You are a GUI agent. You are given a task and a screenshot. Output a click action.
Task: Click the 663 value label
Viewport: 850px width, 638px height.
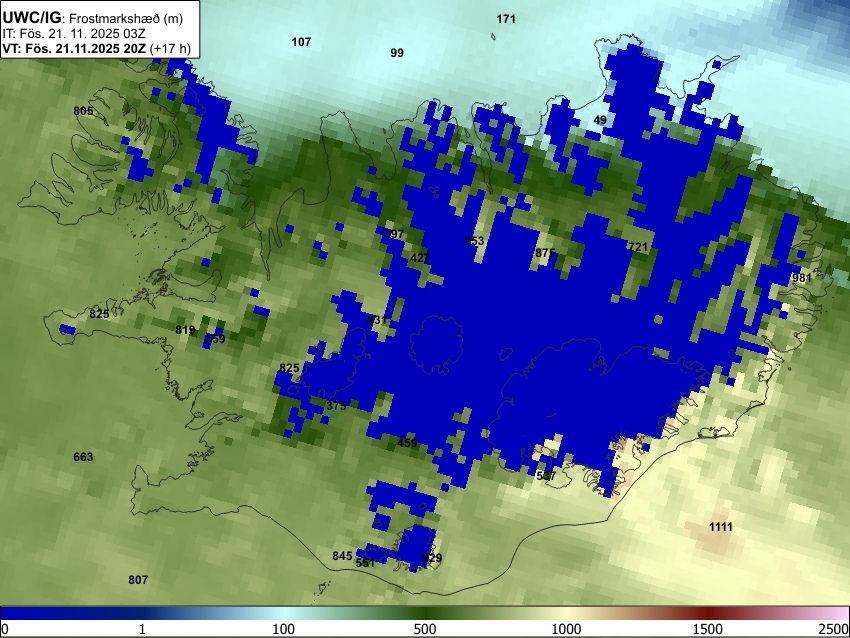(83, 457)
